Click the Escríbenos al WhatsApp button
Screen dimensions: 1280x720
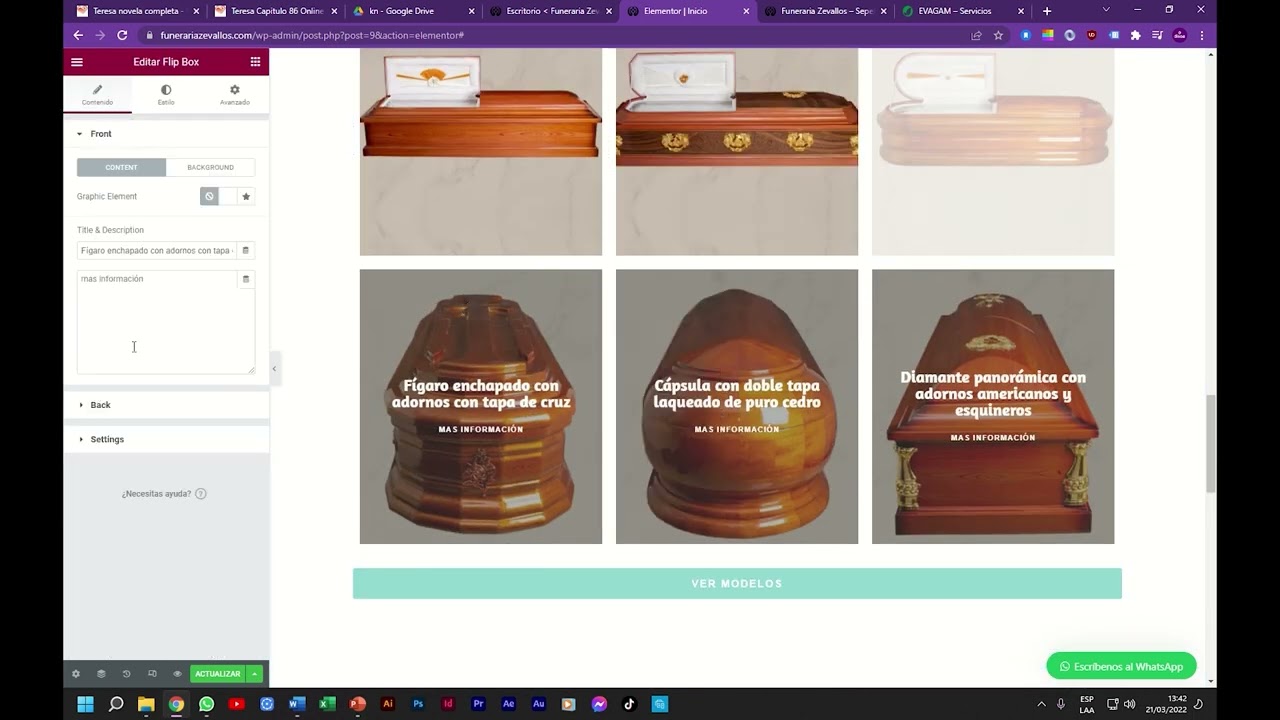1121,666
